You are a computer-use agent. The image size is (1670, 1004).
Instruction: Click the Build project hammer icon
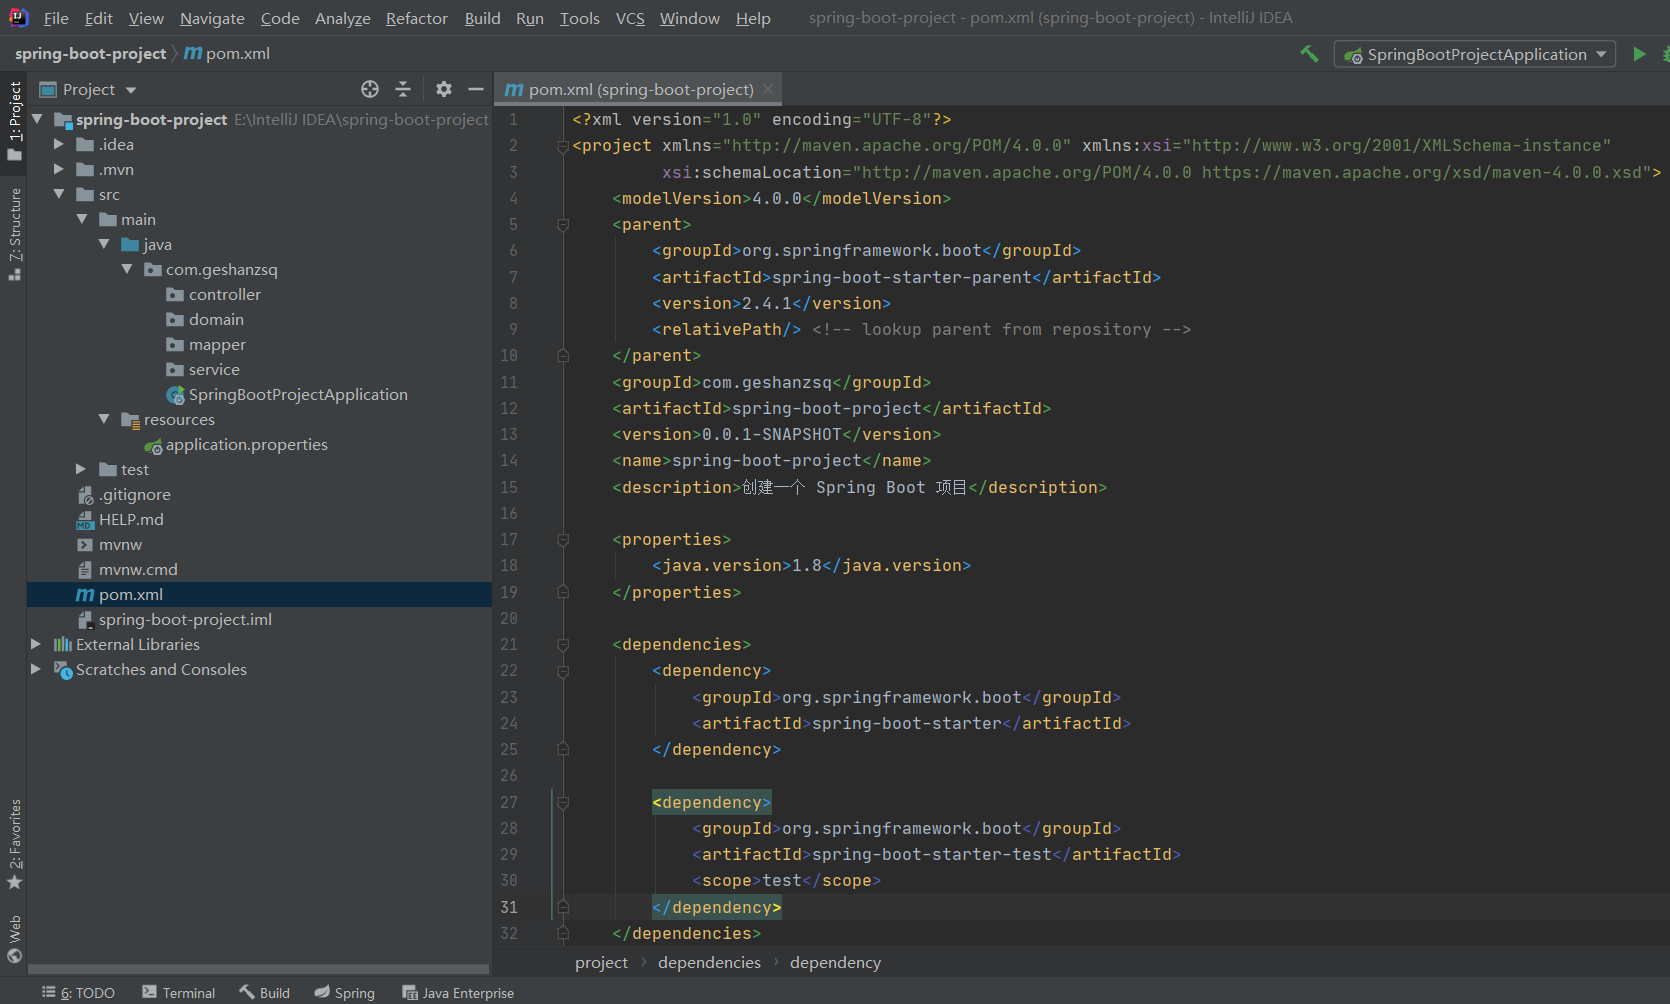click(1309, 54)
